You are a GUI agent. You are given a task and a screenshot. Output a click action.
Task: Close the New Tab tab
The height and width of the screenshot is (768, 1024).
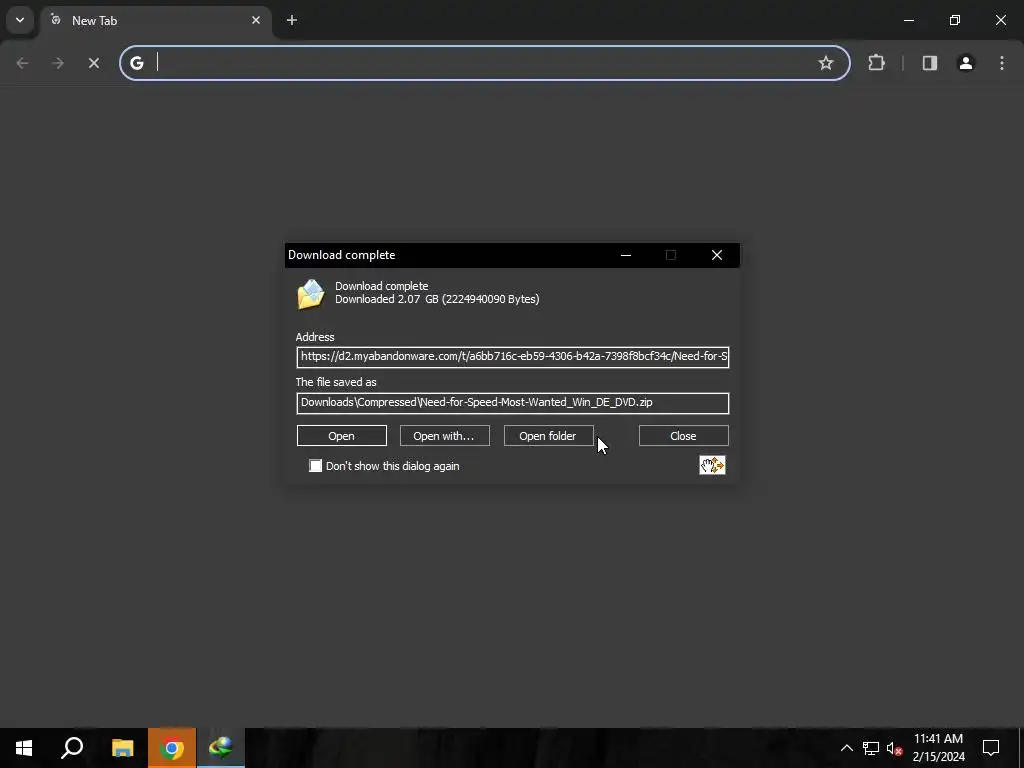(256, 20)
